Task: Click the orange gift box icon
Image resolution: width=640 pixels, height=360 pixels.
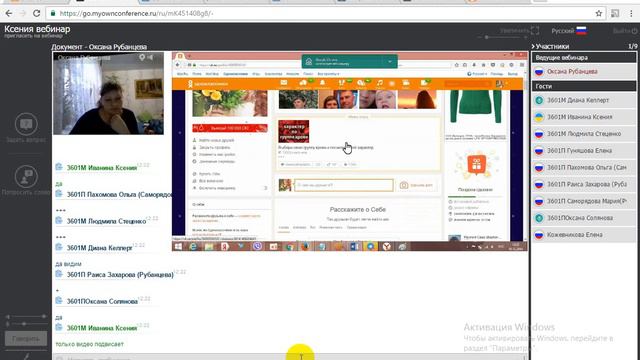Action: click(476, 165)
